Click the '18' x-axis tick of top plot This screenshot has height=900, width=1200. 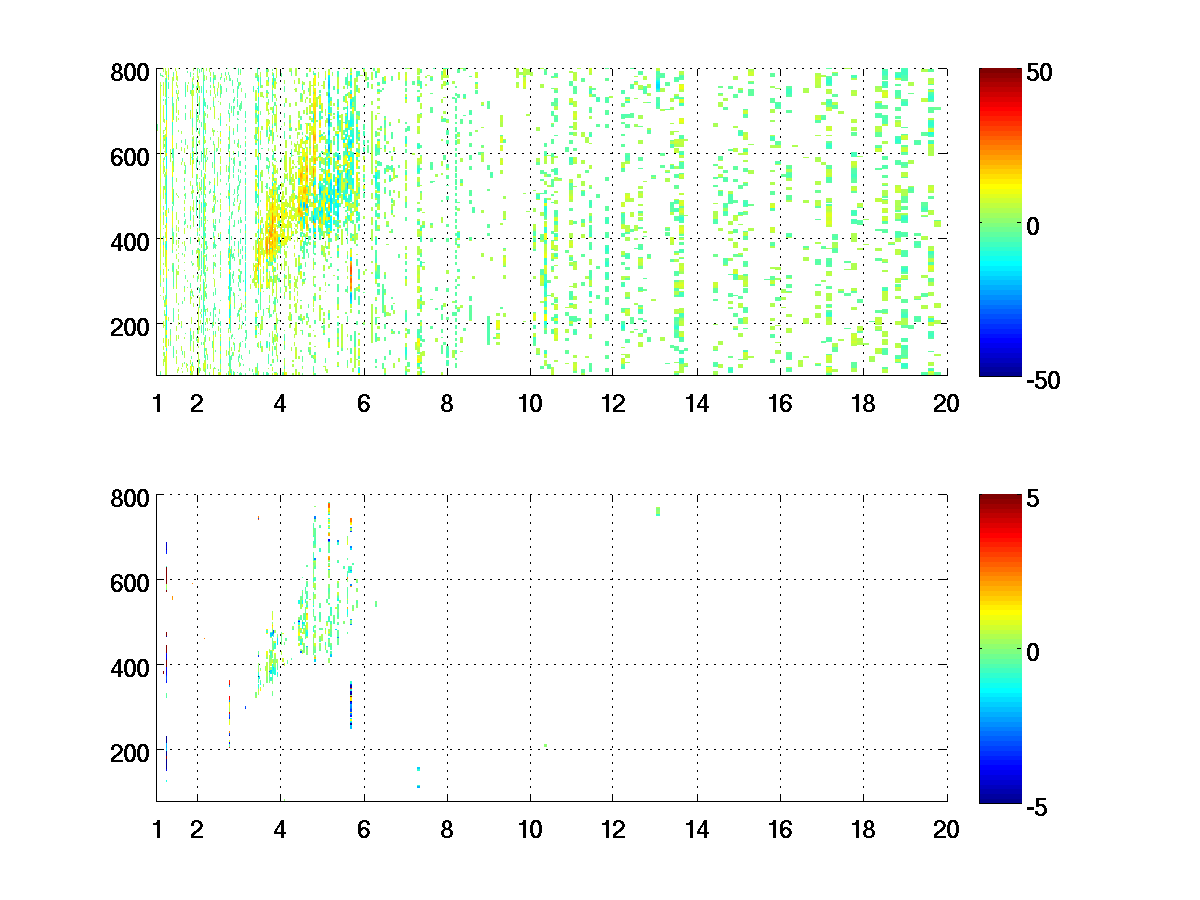pyautogui.click(x=863, y=404)
